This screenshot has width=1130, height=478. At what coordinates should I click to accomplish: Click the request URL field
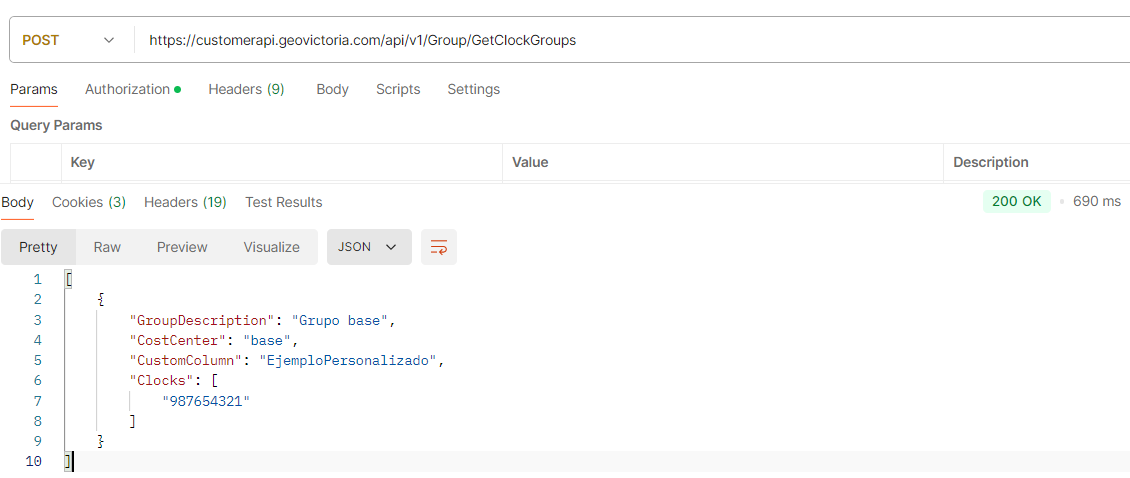[x=600, y=41]
